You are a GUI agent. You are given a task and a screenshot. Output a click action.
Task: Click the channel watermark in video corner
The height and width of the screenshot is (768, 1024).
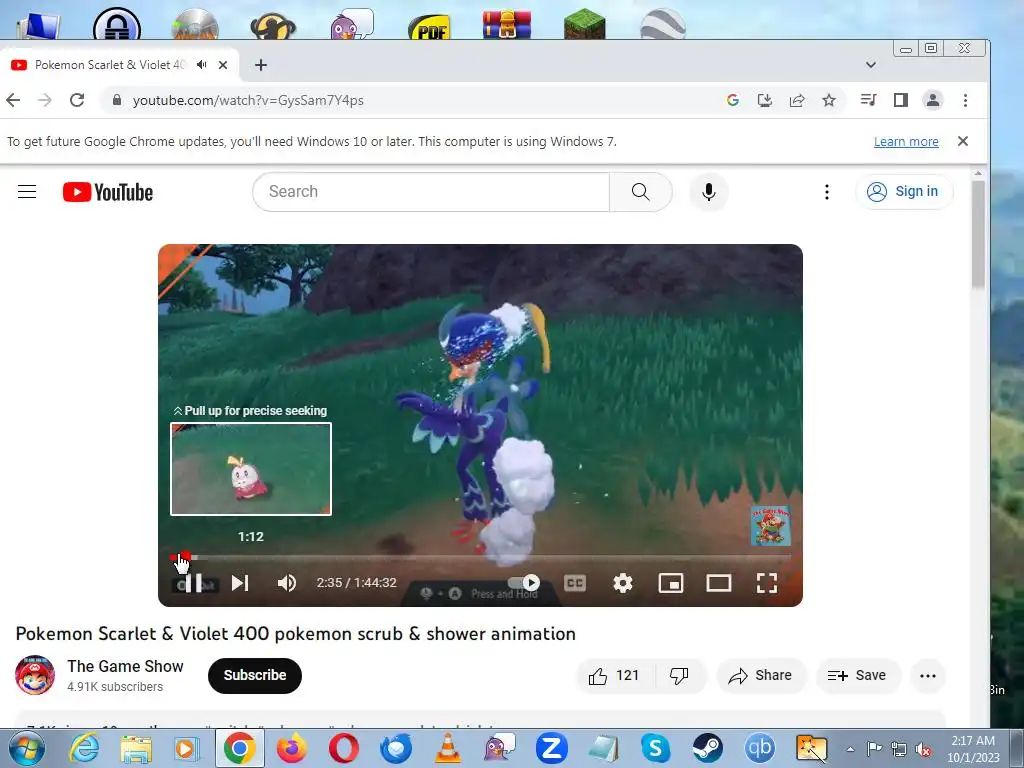point(771,526)
